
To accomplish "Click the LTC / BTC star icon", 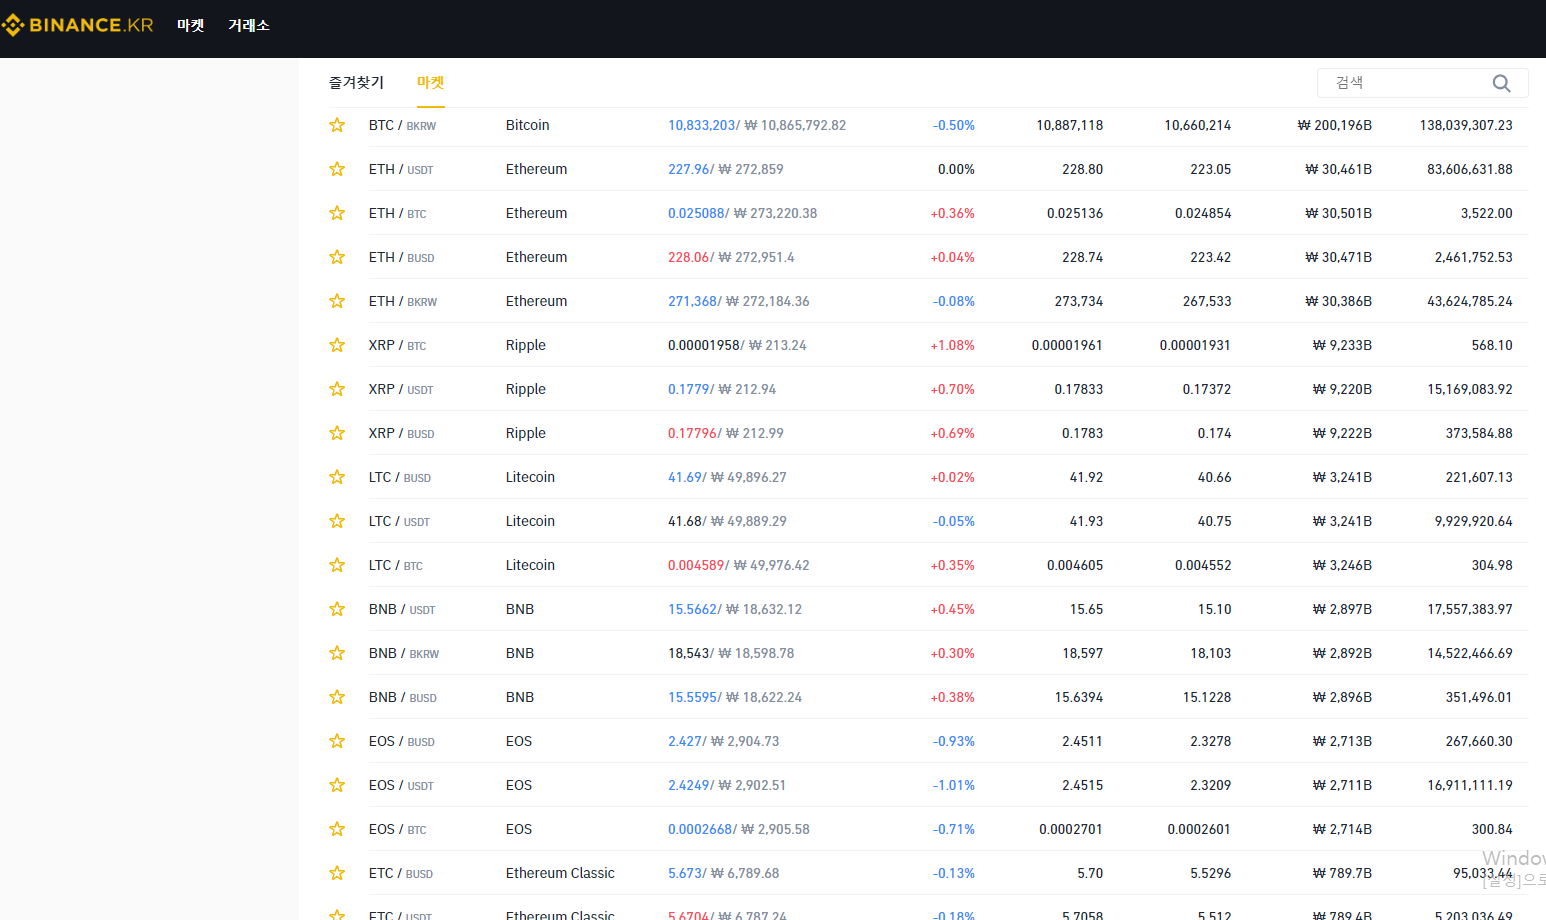I will [x=337, y=565].
